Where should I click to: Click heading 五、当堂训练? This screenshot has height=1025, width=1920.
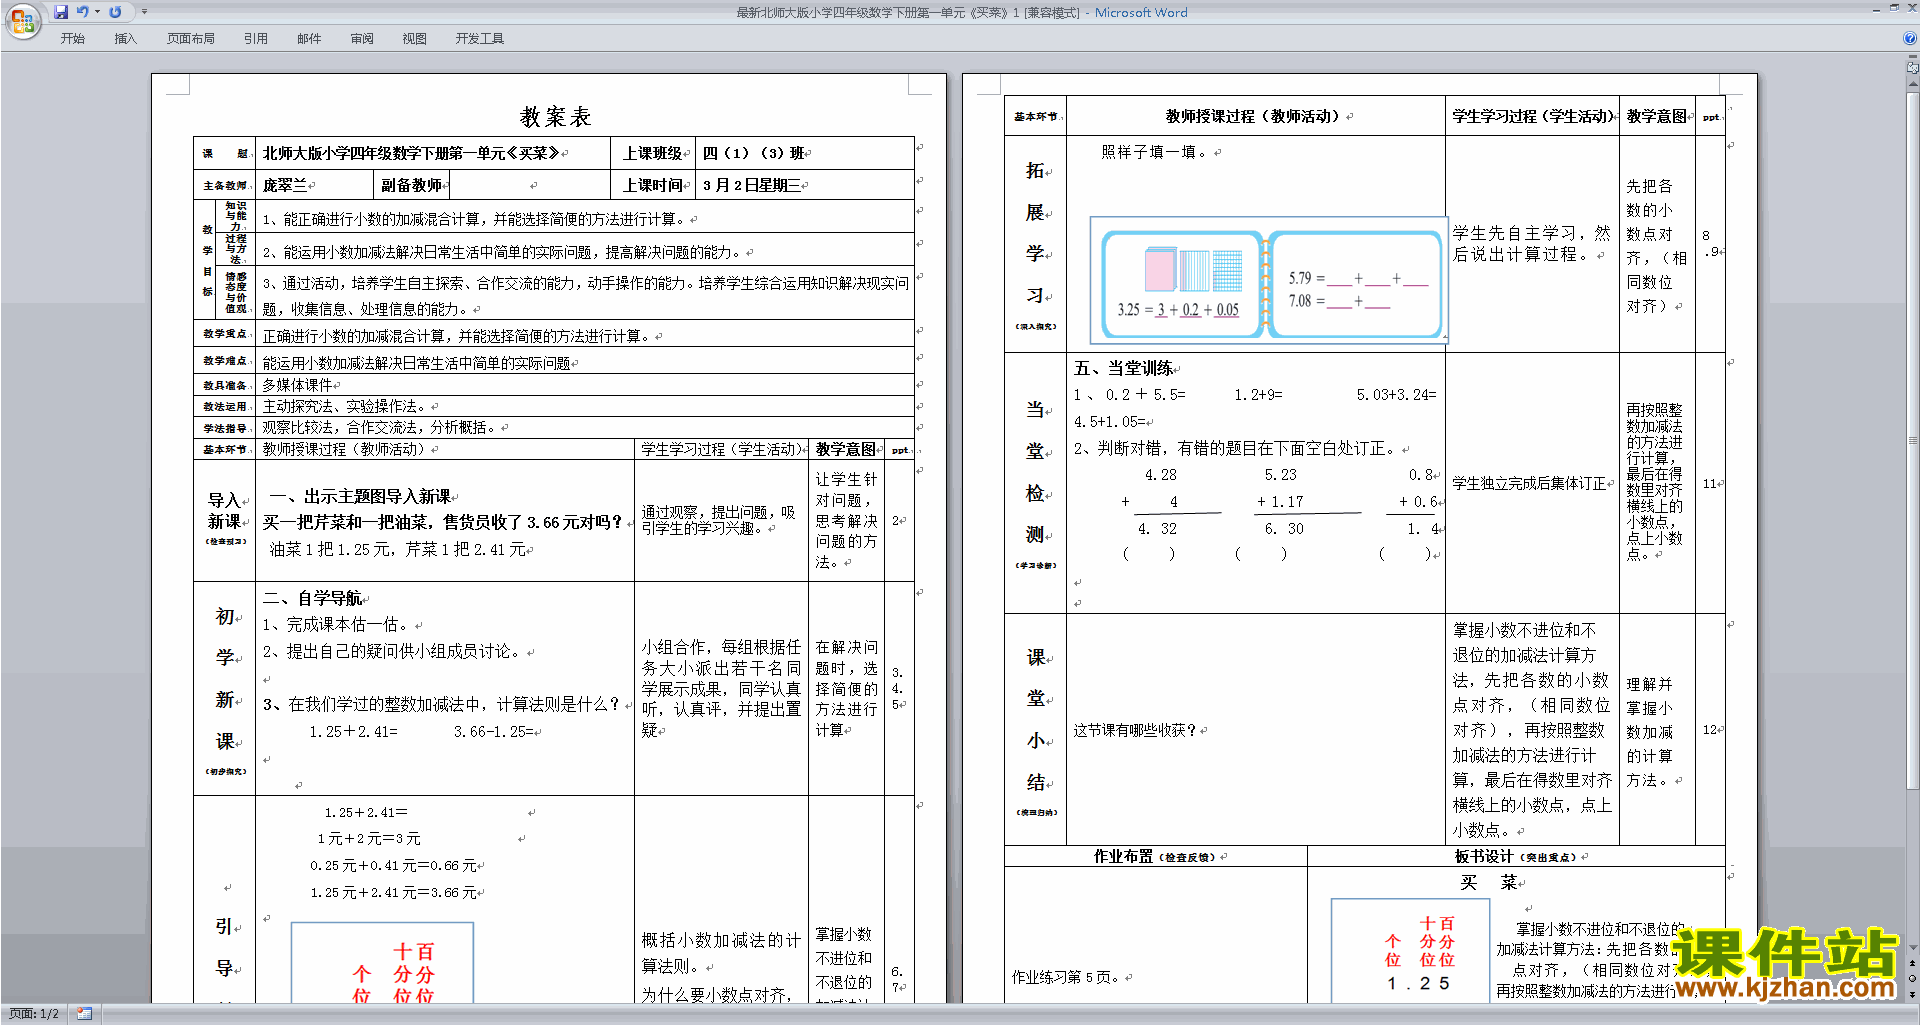1124,369
